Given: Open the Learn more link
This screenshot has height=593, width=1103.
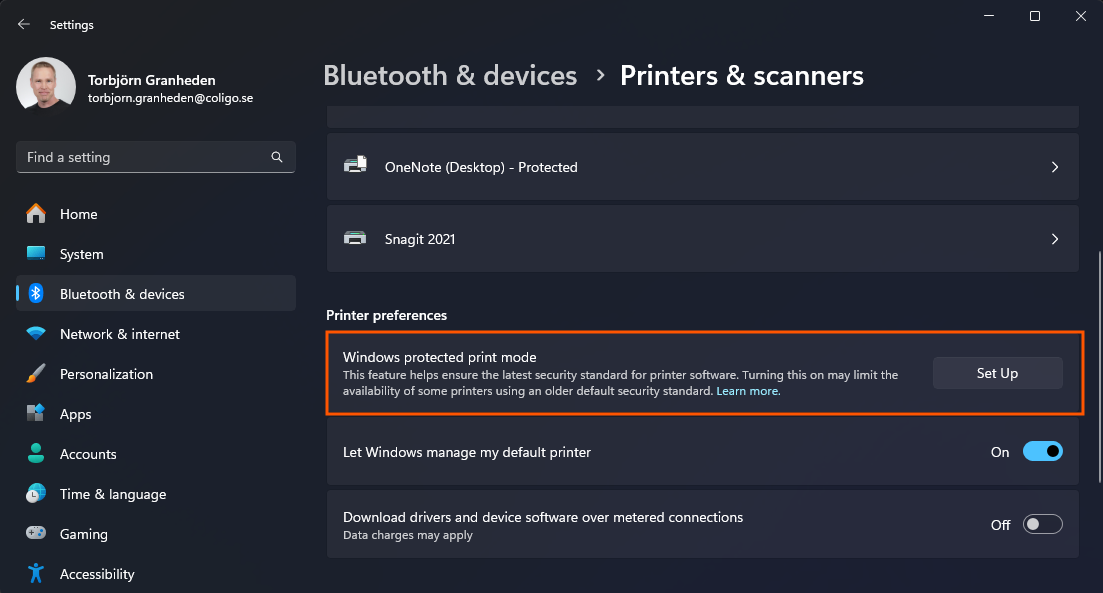Looking at the screenshot, I should (747, 390).
